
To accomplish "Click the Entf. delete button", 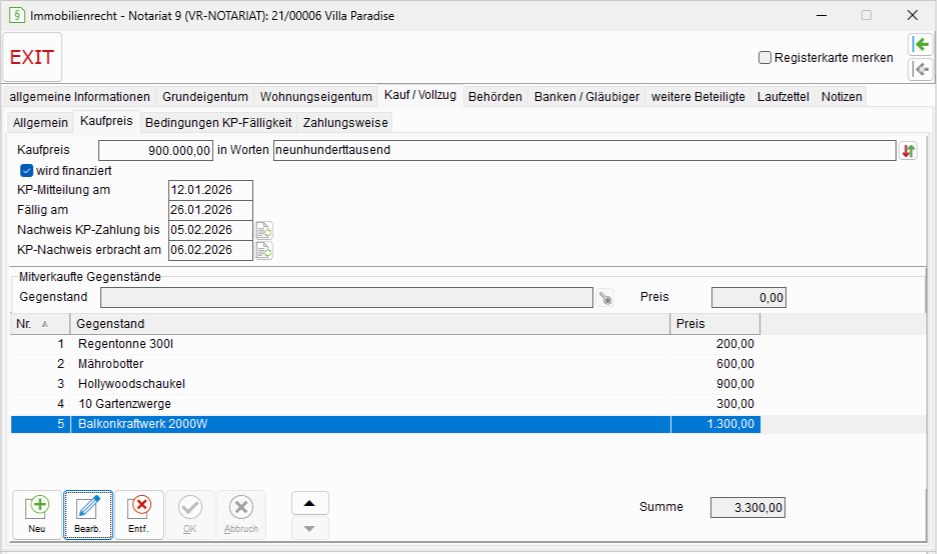I will (x=139, y=515).
